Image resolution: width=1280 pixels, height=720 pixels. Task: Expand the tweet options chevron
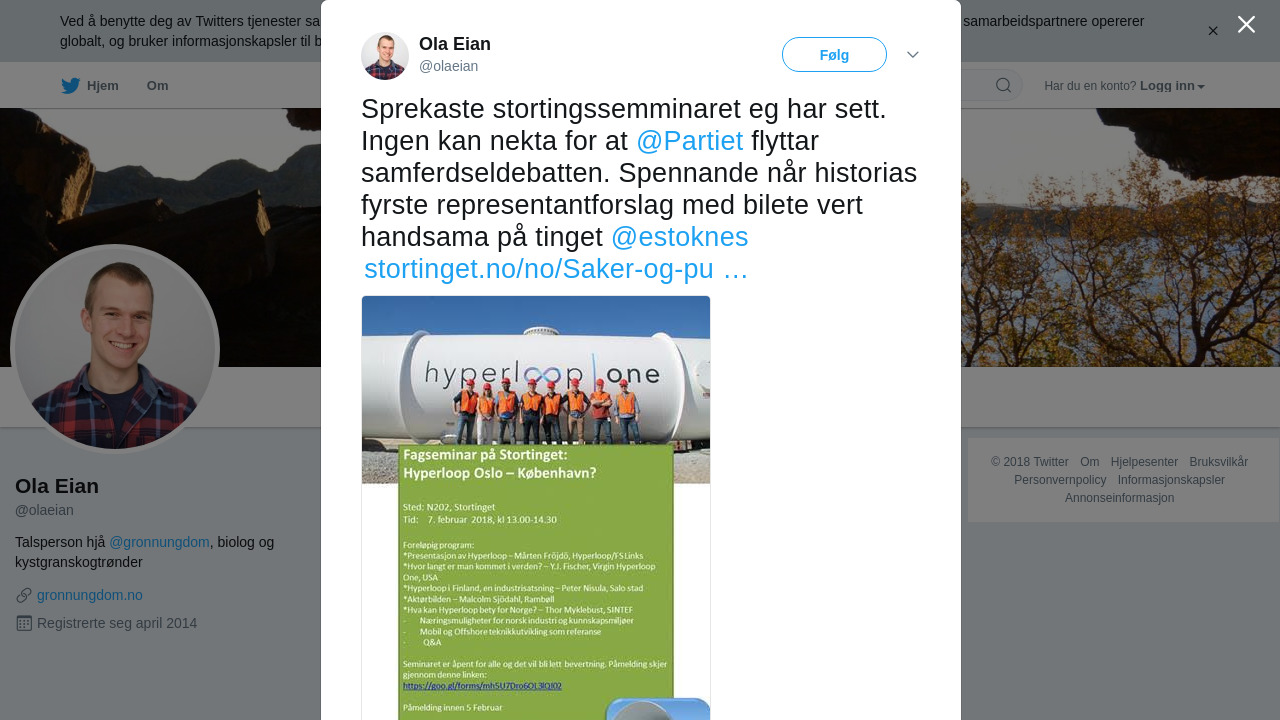click(913, 54)
